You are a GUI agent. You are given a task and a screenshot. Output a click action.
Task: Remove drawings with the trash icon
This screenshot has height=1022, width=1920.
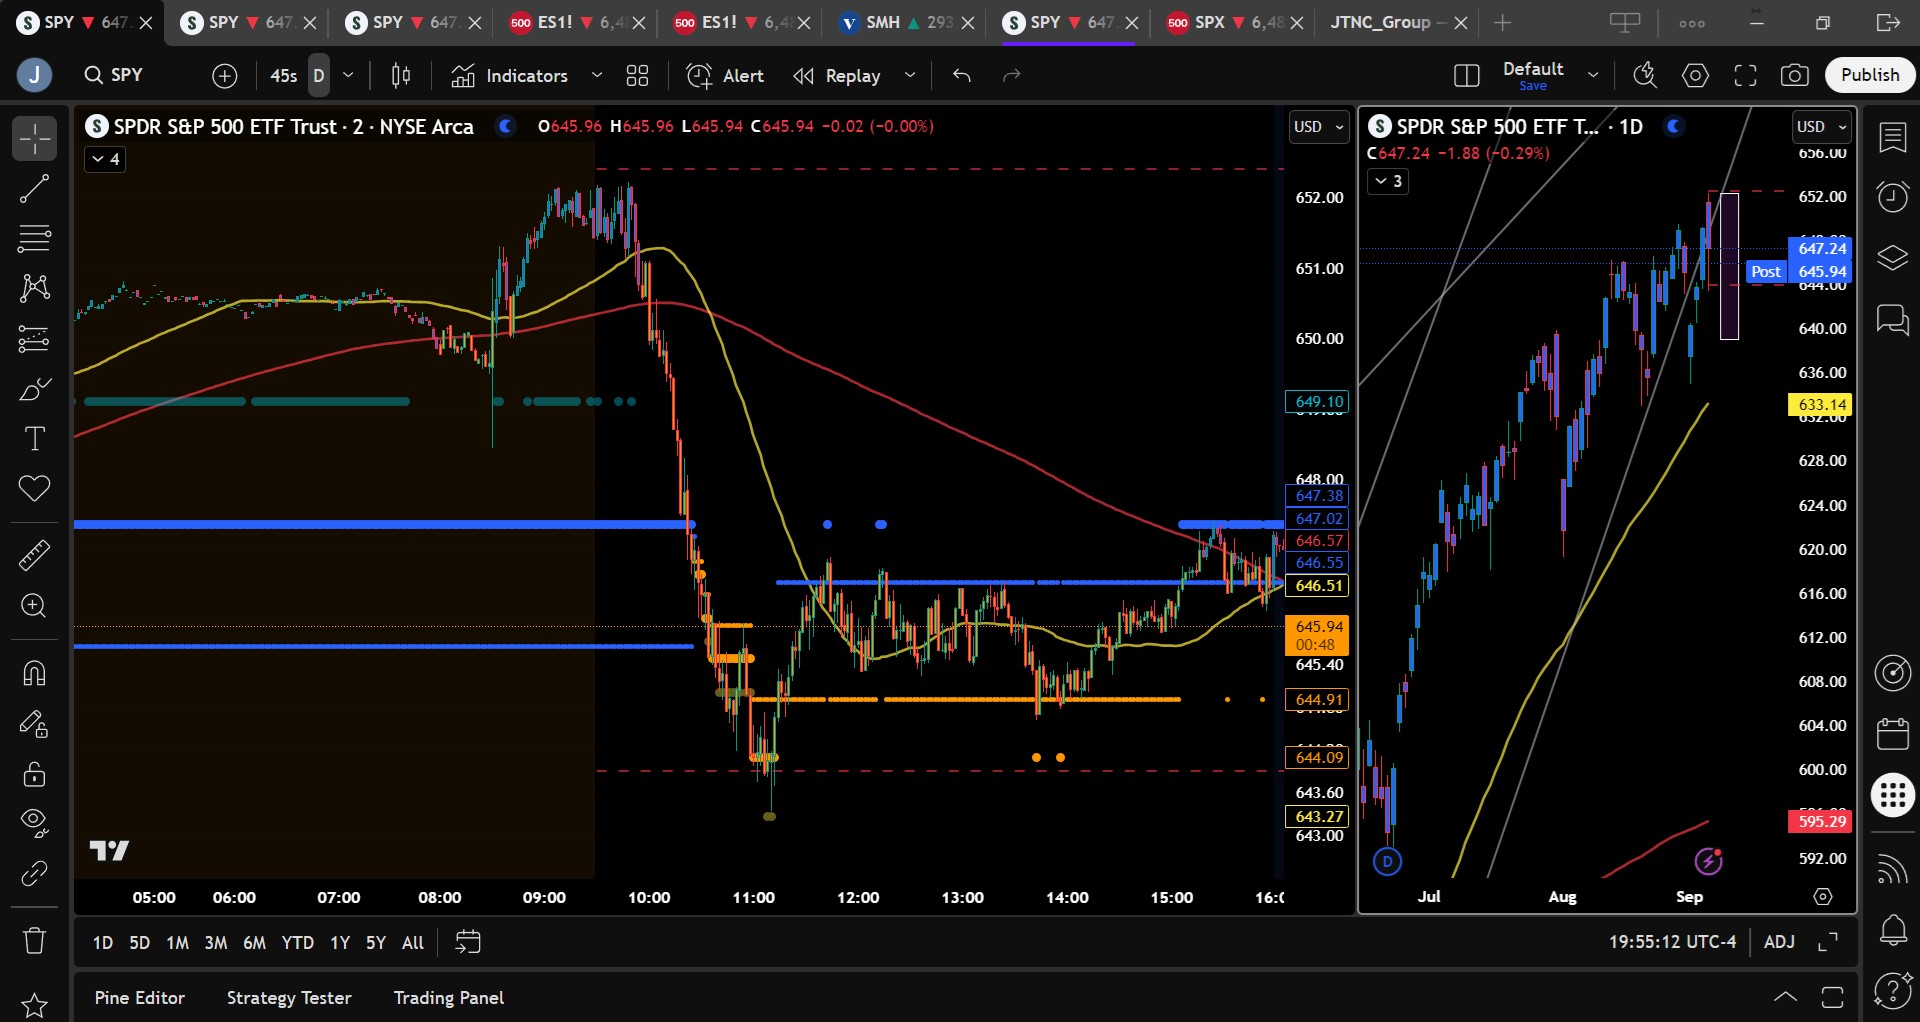(x=34, y=940)
